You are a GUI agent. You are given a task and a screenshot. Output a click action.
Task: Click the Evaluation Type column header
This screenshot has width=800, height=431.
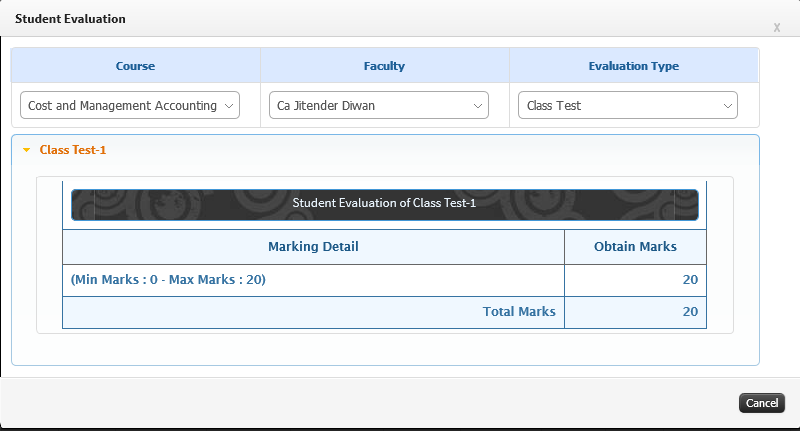point(634,66)
